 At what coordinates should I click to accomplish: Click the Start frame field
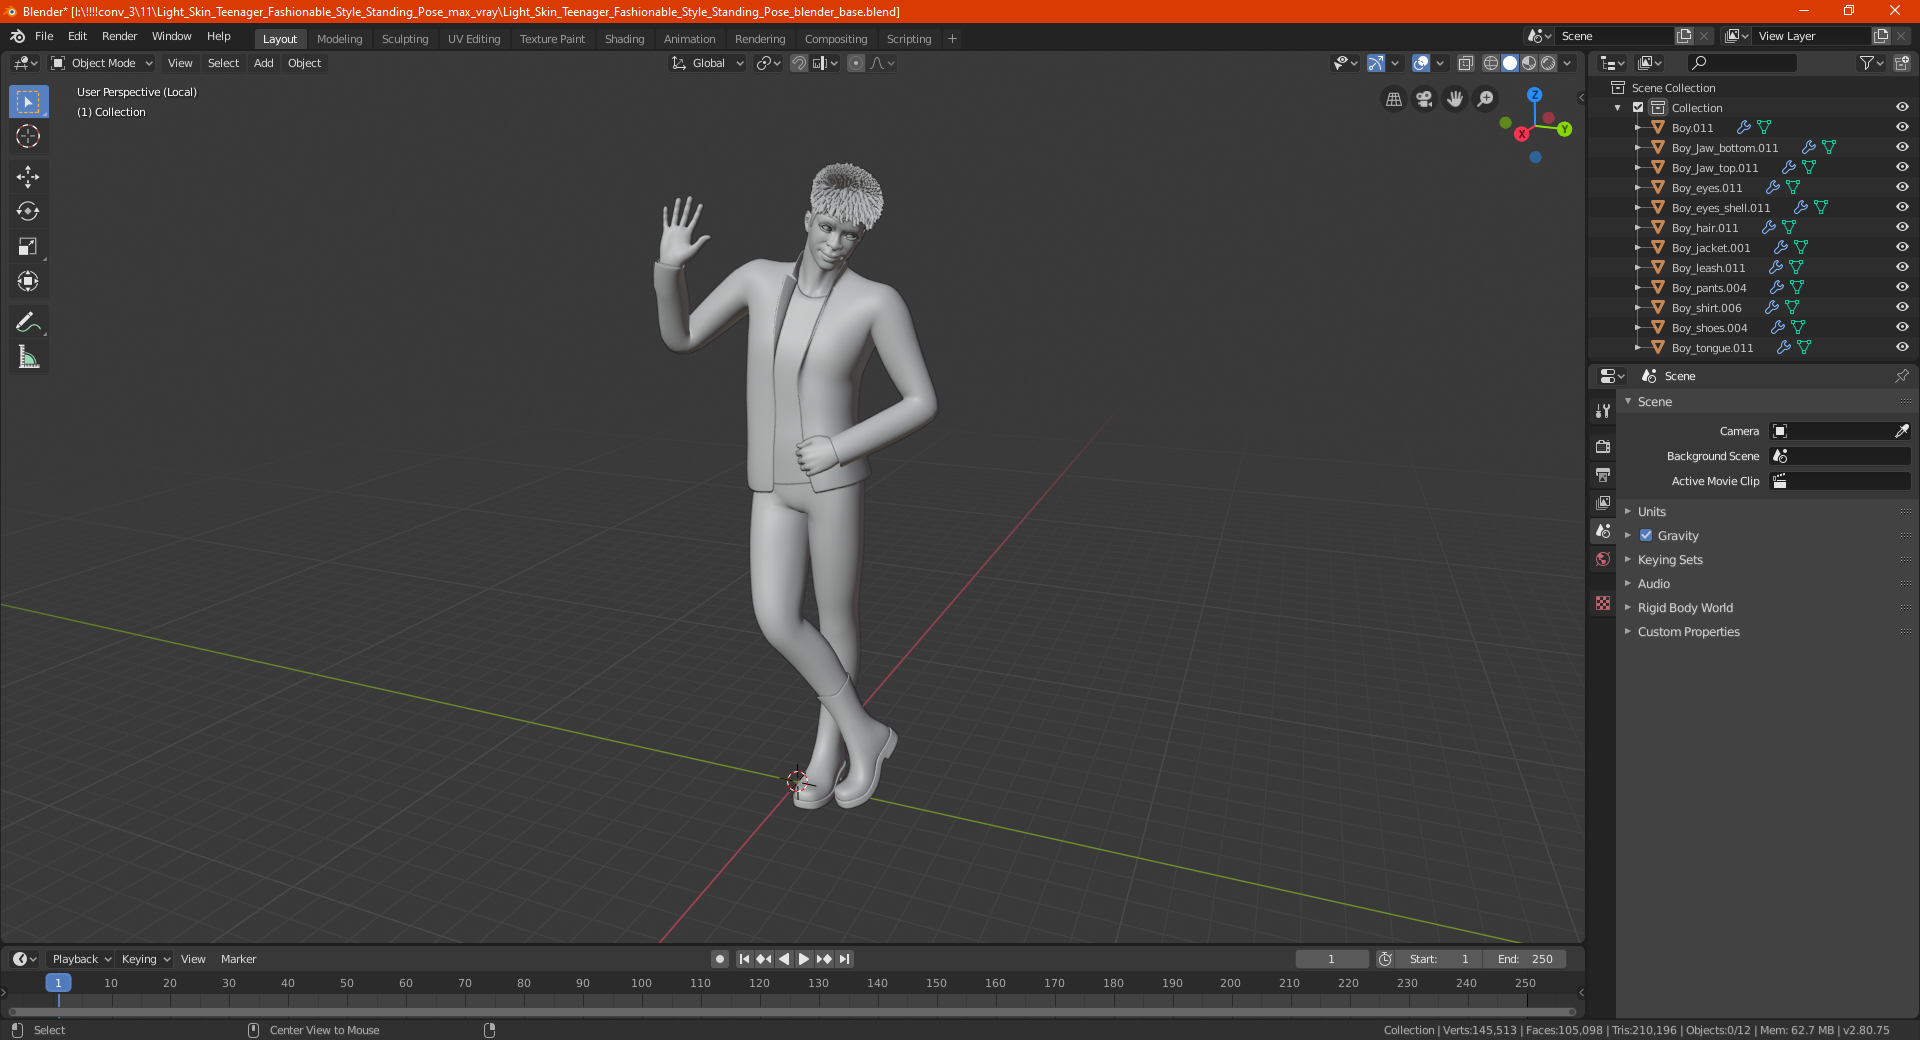point(1440,959)
